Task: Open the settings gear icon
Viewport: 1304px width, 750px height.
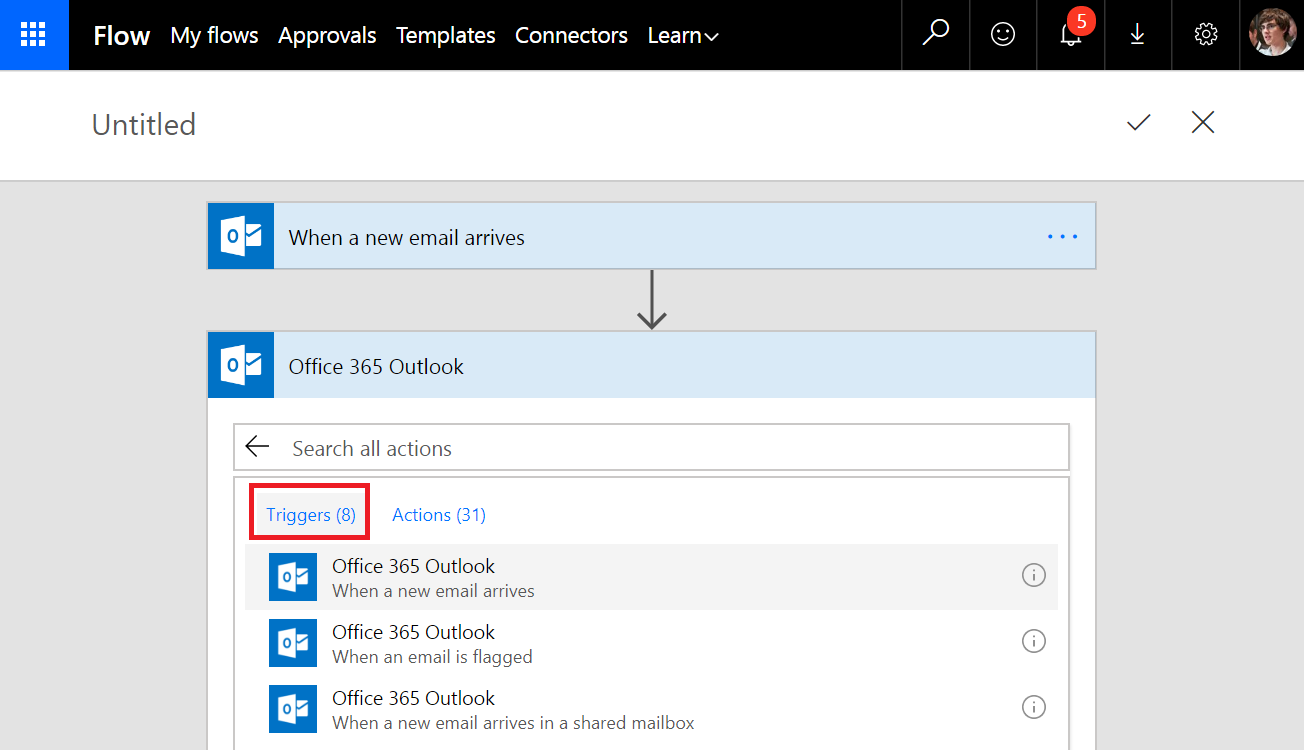Action: pyautogui.click(x=1205, y=35)
